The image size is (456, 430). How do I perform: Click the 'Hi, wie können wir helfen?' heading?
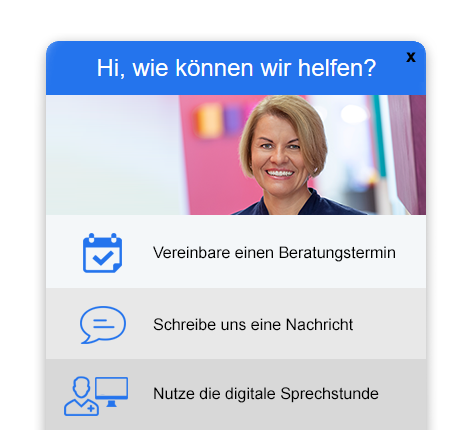pos(236,68)
